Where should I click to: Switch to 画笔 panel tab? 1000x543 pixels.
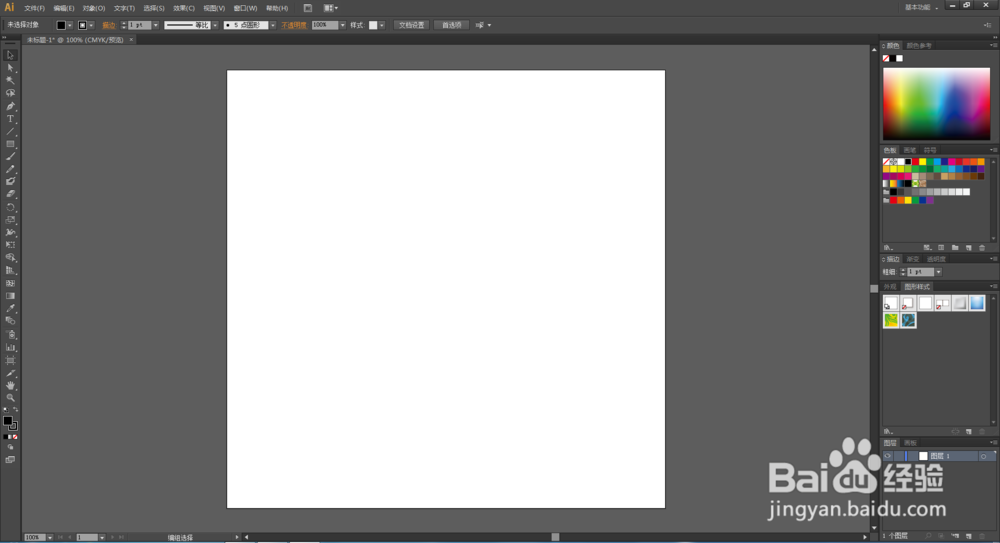[910, 151]
